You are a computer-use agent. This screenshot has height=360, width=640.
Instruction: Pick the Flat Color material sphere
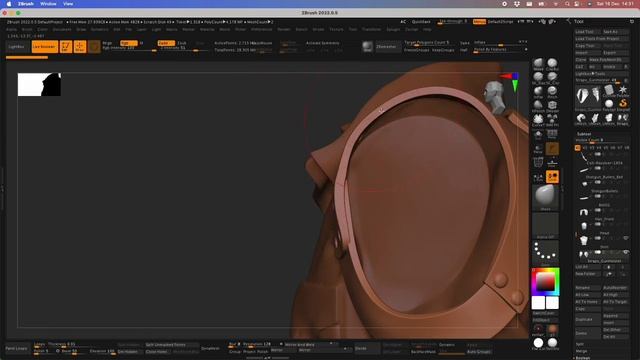coord(538,343)
